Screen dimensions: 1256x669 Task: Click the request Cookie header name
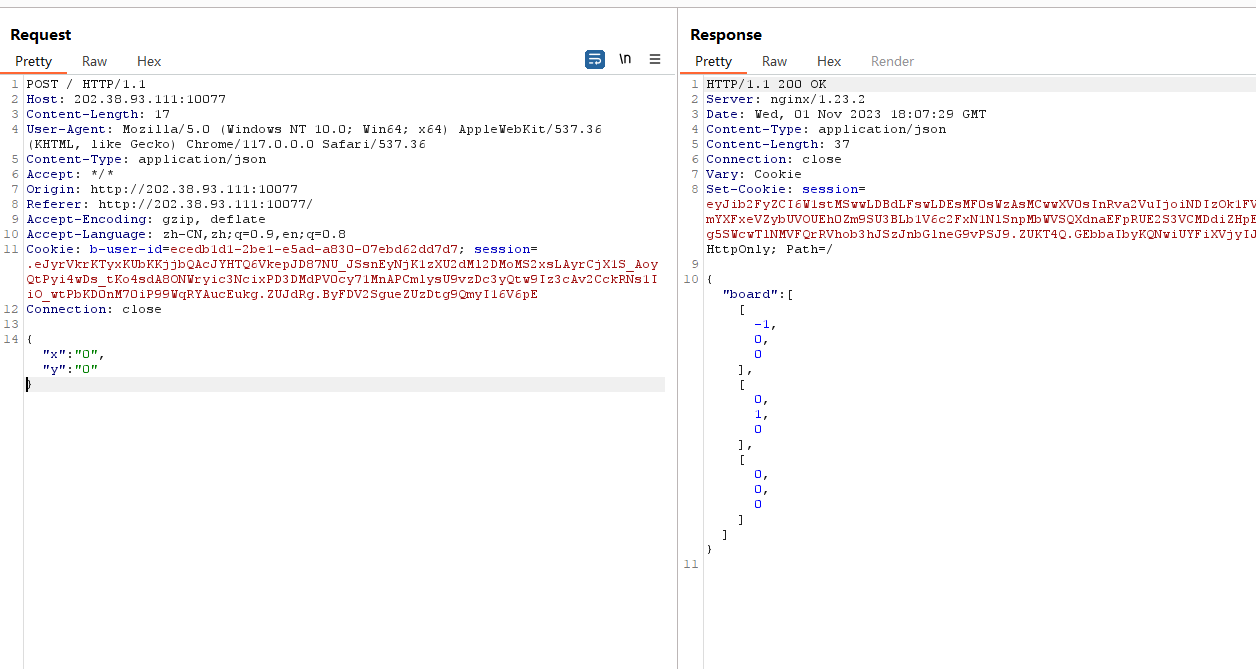pyautogui.click(x=51, y=249)
